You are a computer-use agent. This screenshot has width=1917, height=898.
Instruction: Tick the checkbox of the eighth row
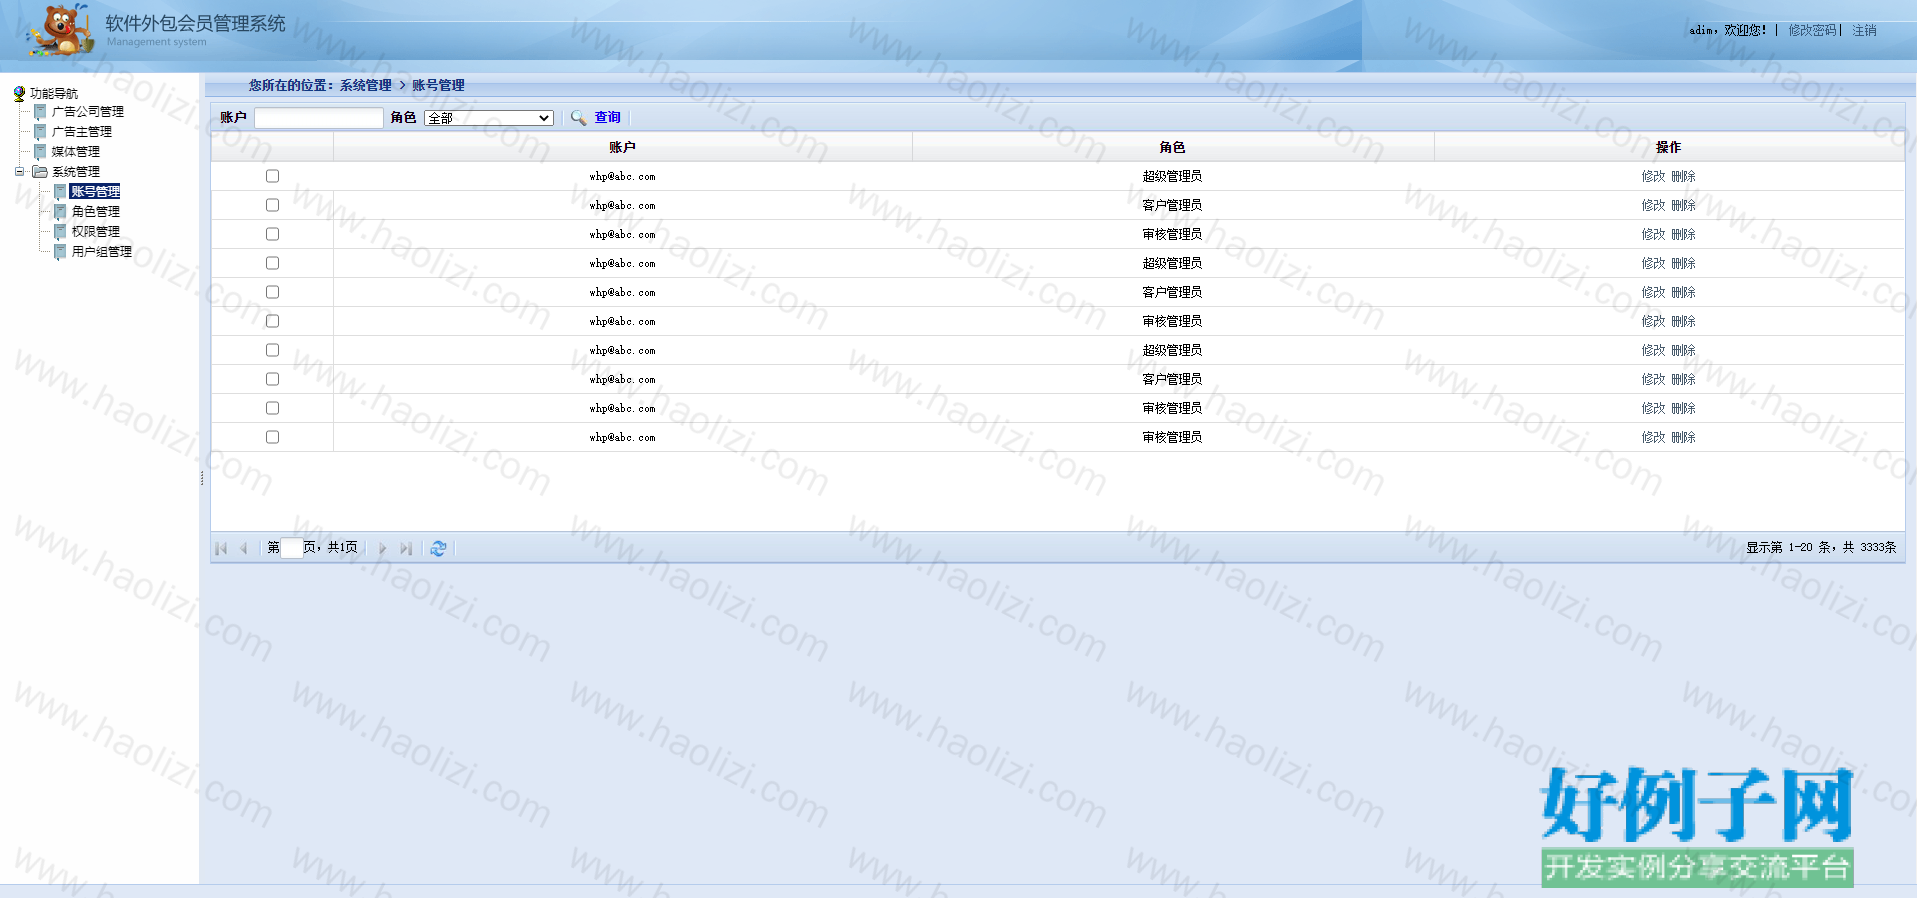coord(272,379)
